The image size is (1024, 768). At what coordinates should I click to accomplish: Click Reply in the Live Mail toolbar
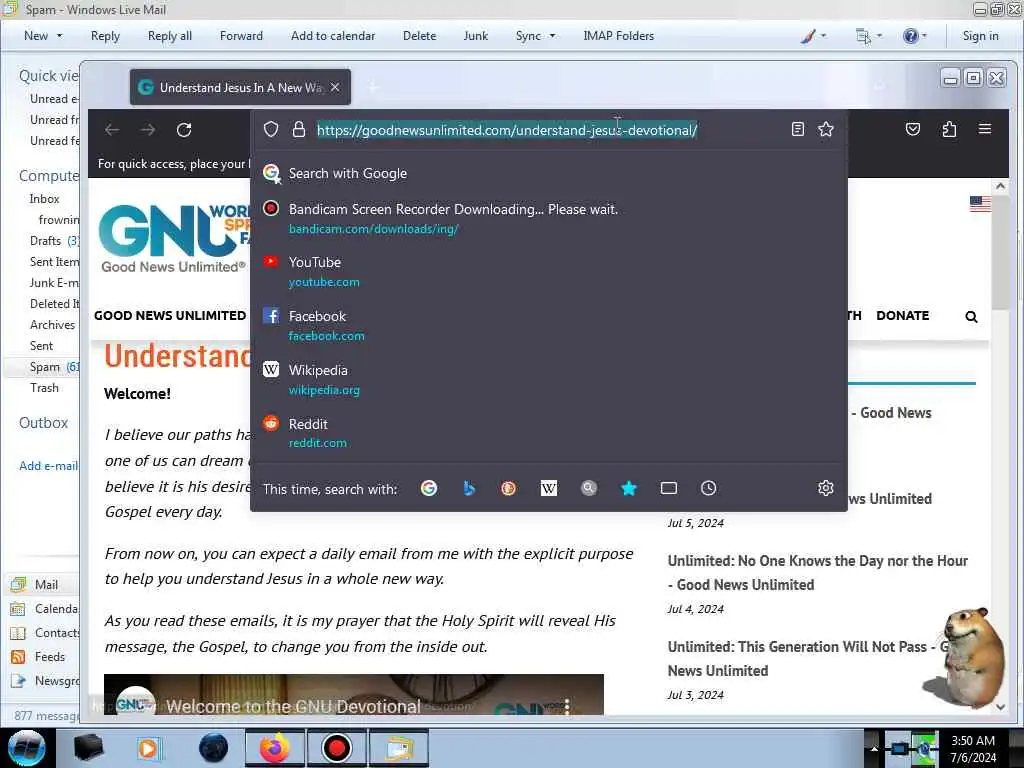(x=105, y=36)
